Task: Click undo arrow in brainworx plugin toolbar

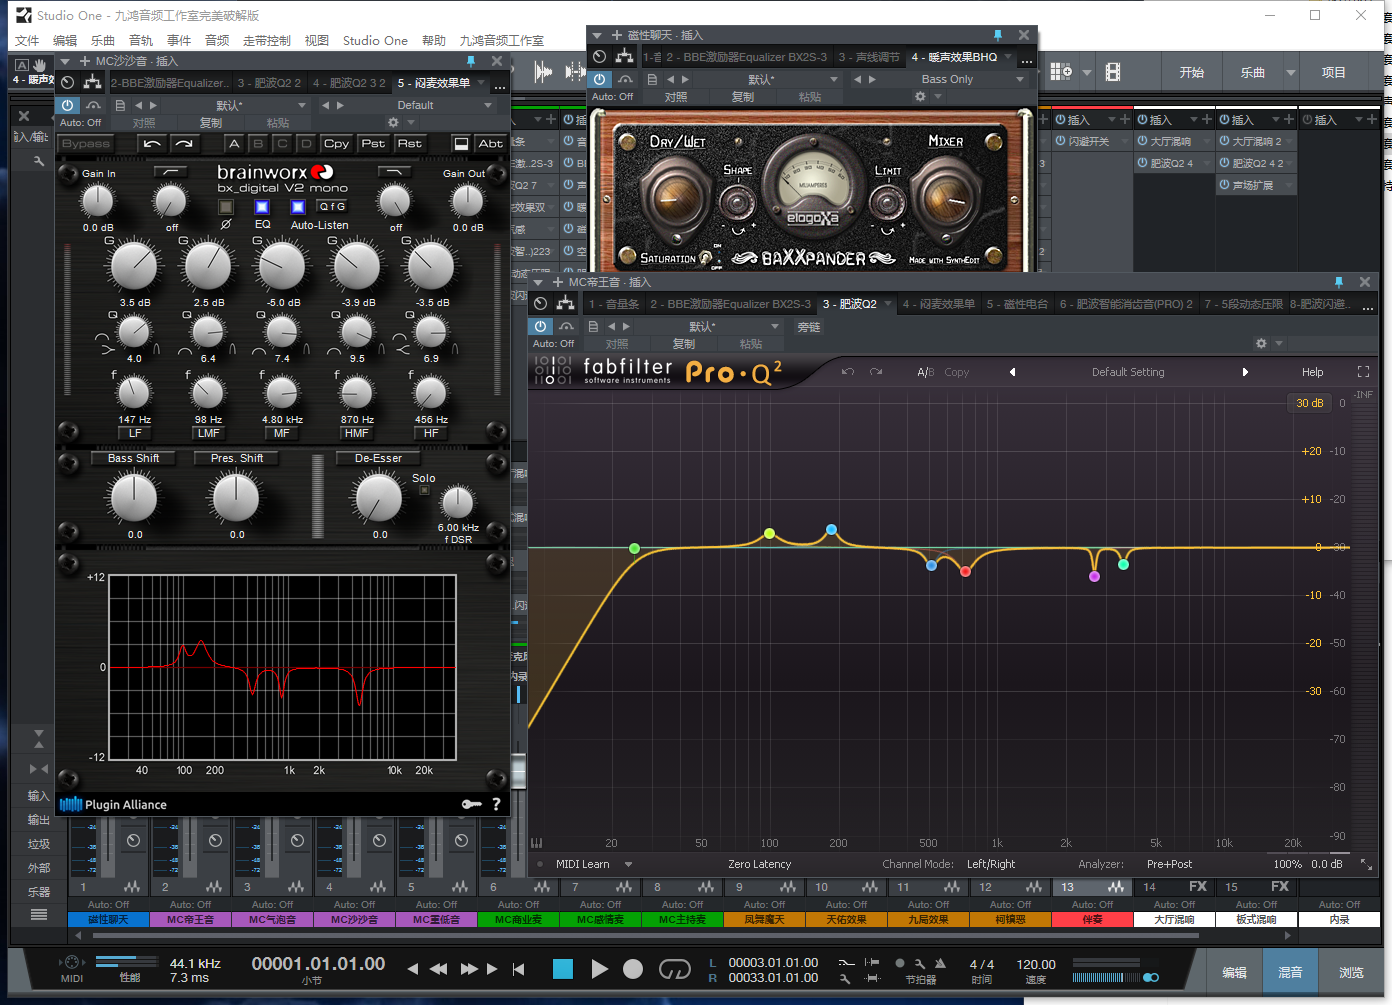Action: pos(152,144)
